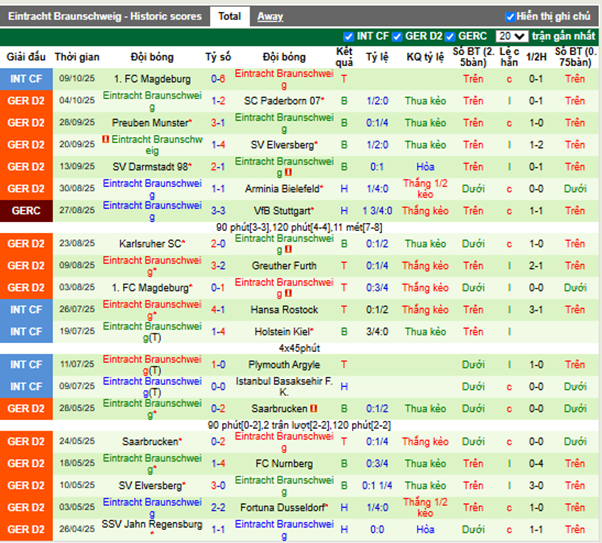Click the date 11/07/25

(x=77, y=364)
